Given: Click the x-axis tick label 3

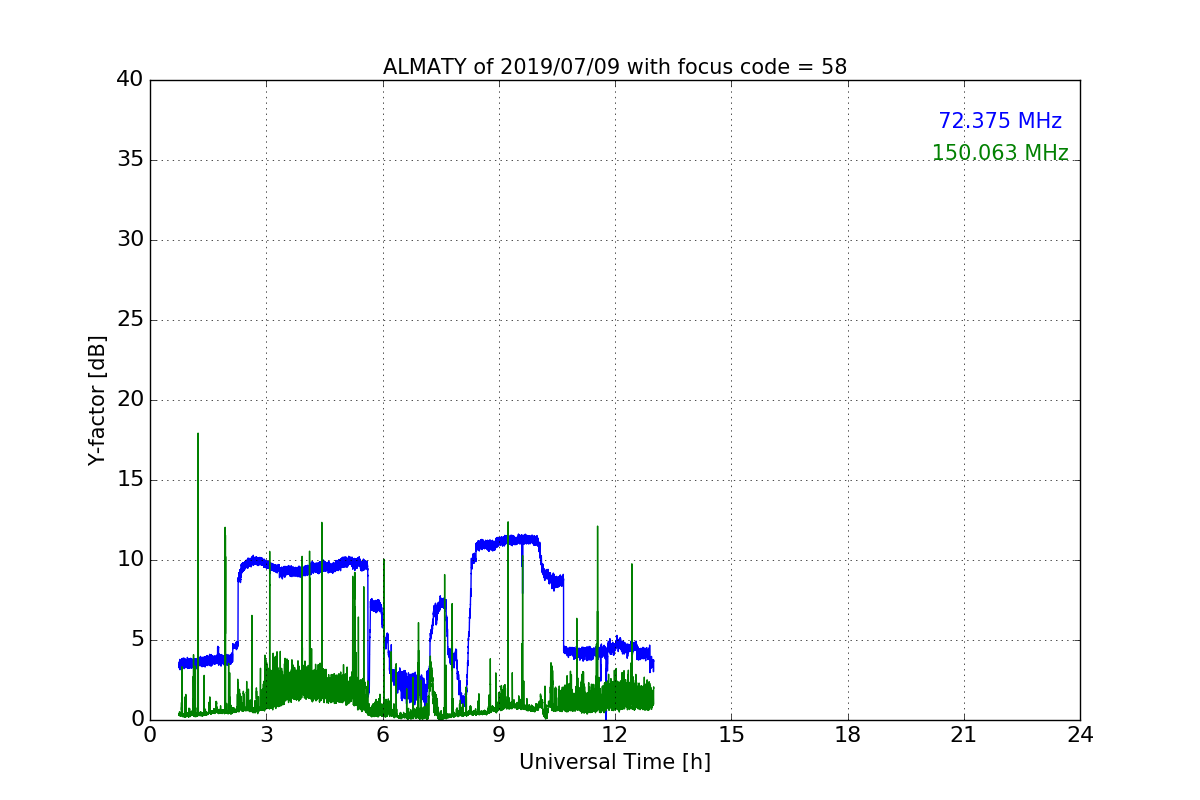Looking at the screenshot, I should (x=267, y=734).
